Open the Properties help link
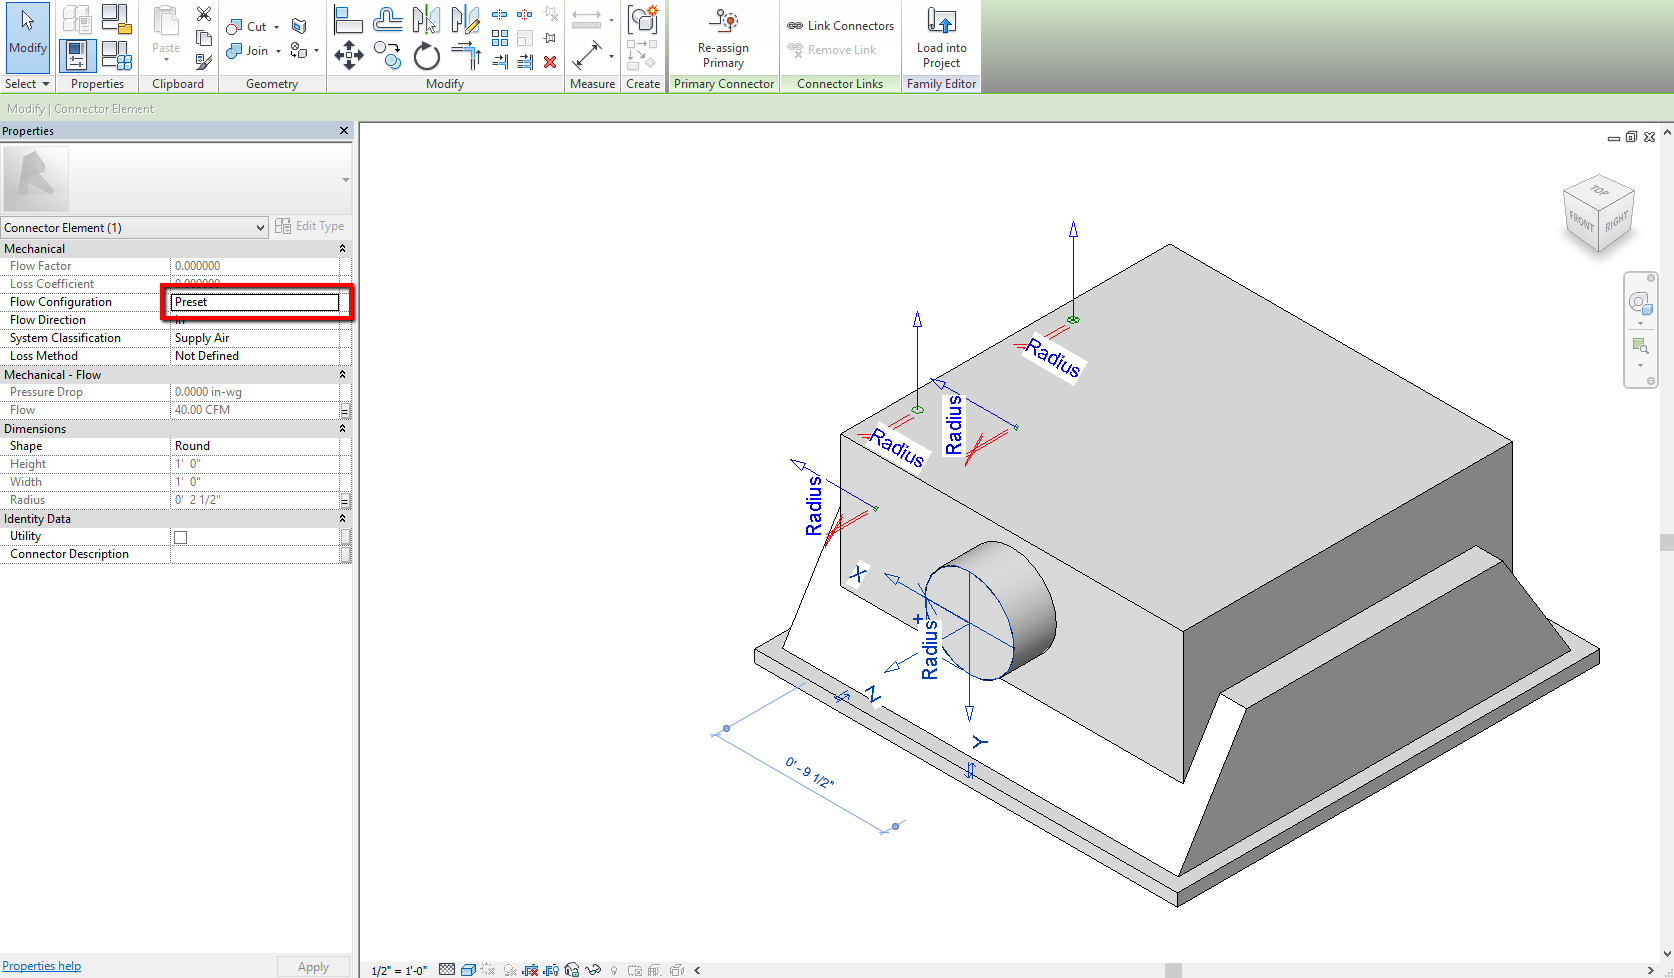 41,965
